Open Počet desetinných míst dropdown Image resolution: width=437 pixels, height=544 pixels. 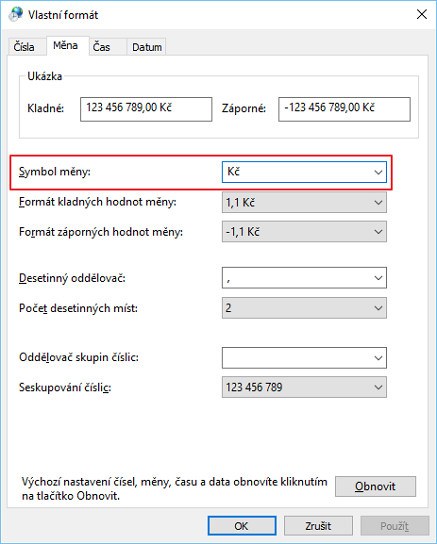(x=304, y=308)
